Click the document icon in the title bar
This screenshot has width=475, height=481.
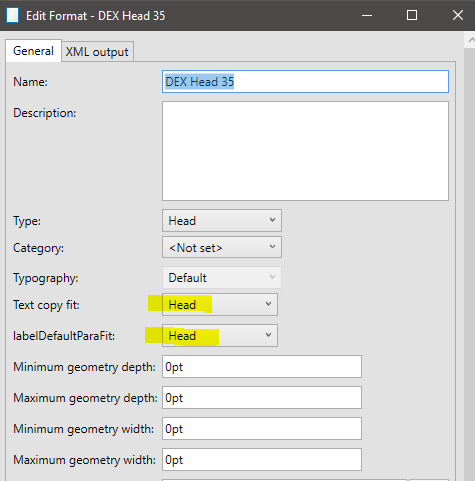12,15
